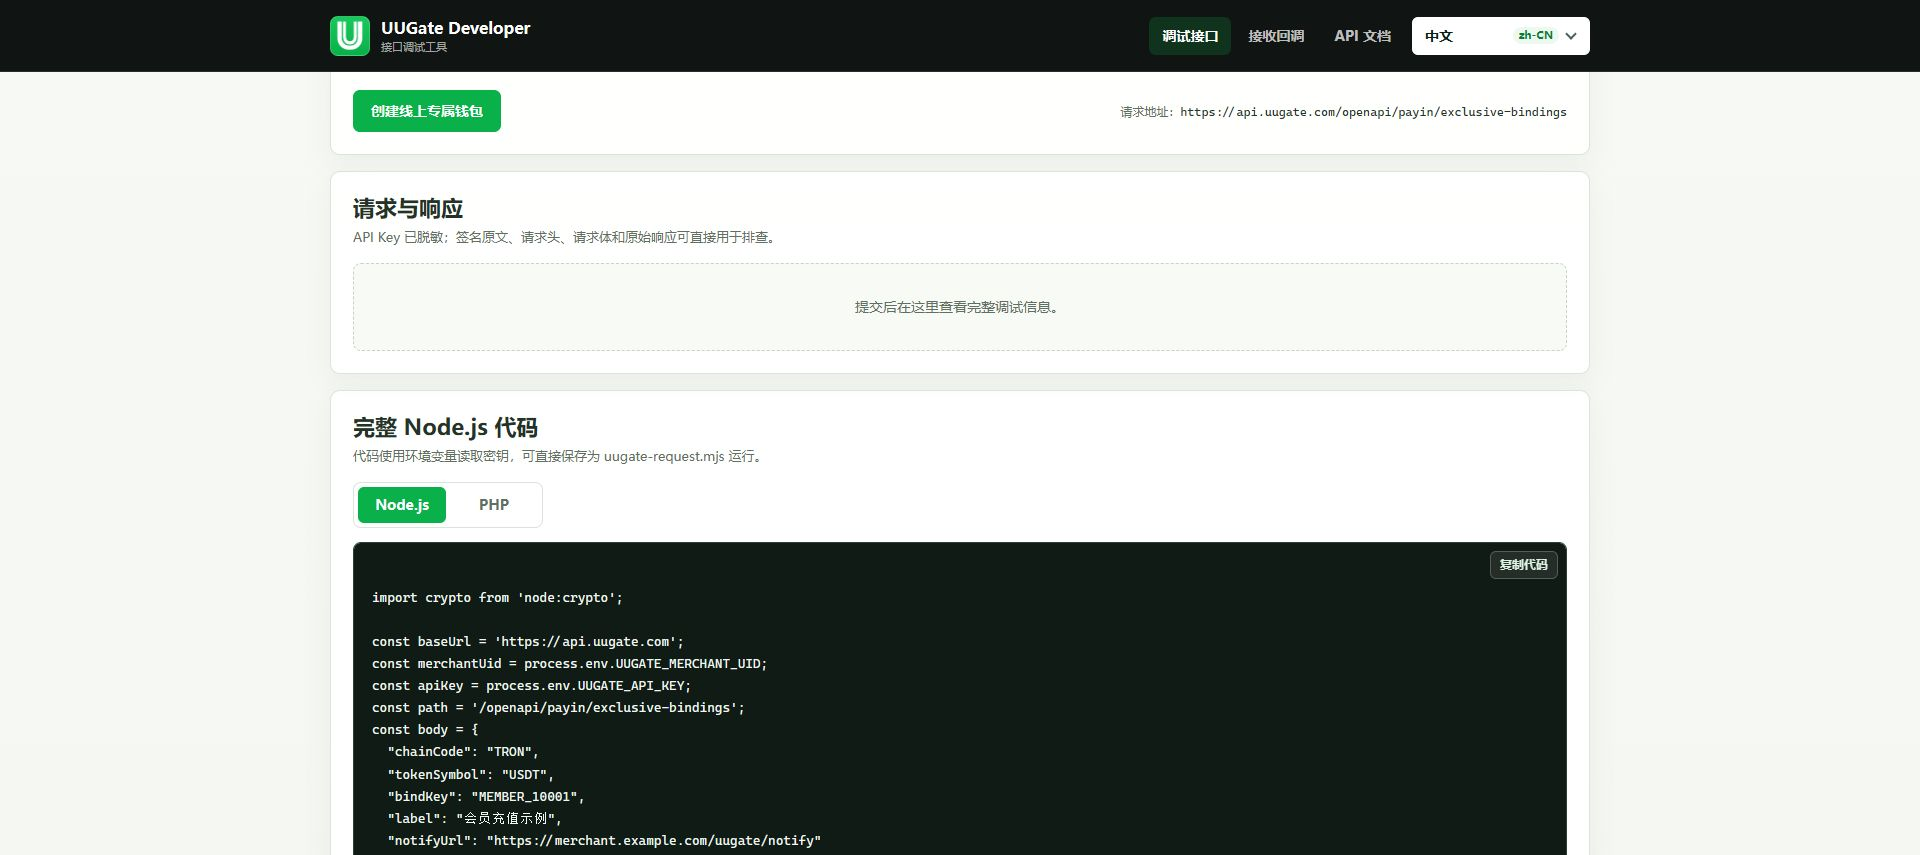Click the UUGate green logo icon
The width and height of the screenshot is (1920, 855).
pyautogui.click(x=350, y=36)
